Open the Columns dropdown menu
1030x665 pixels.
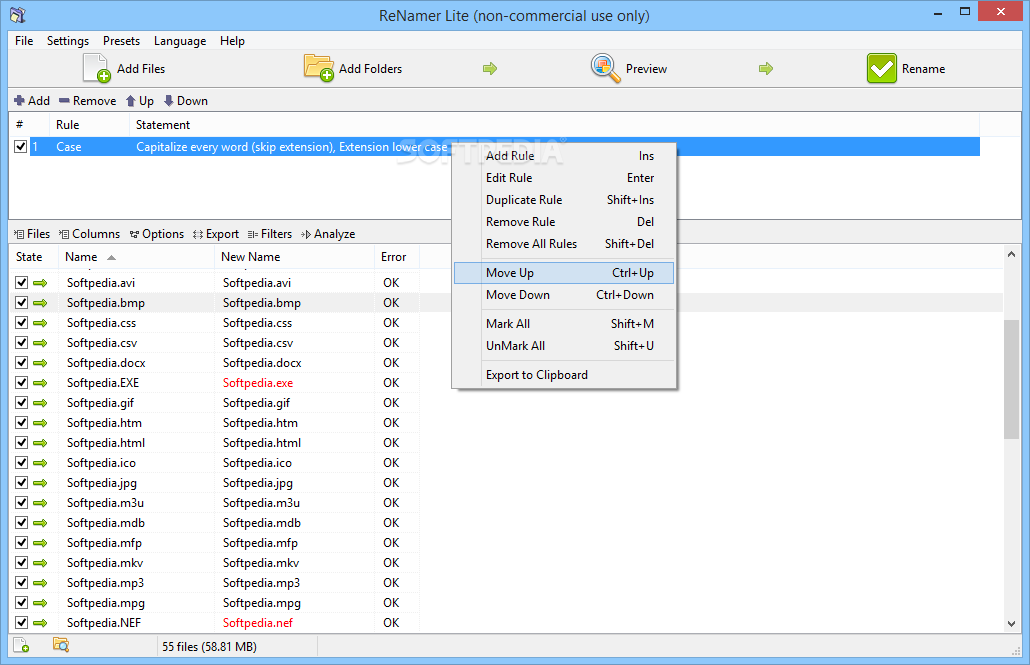tap(89, 234)
